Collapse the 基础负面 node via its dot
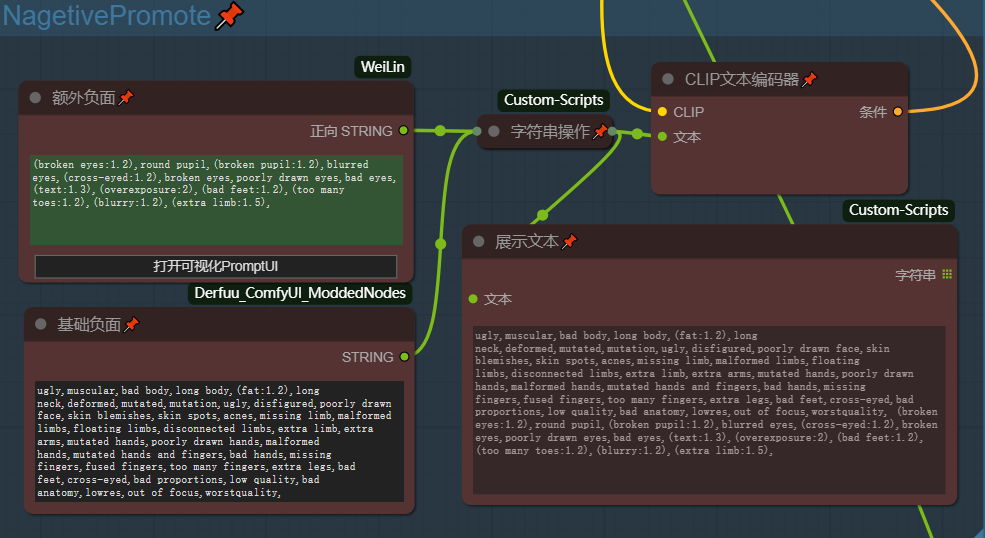 [x=41, y=324]
